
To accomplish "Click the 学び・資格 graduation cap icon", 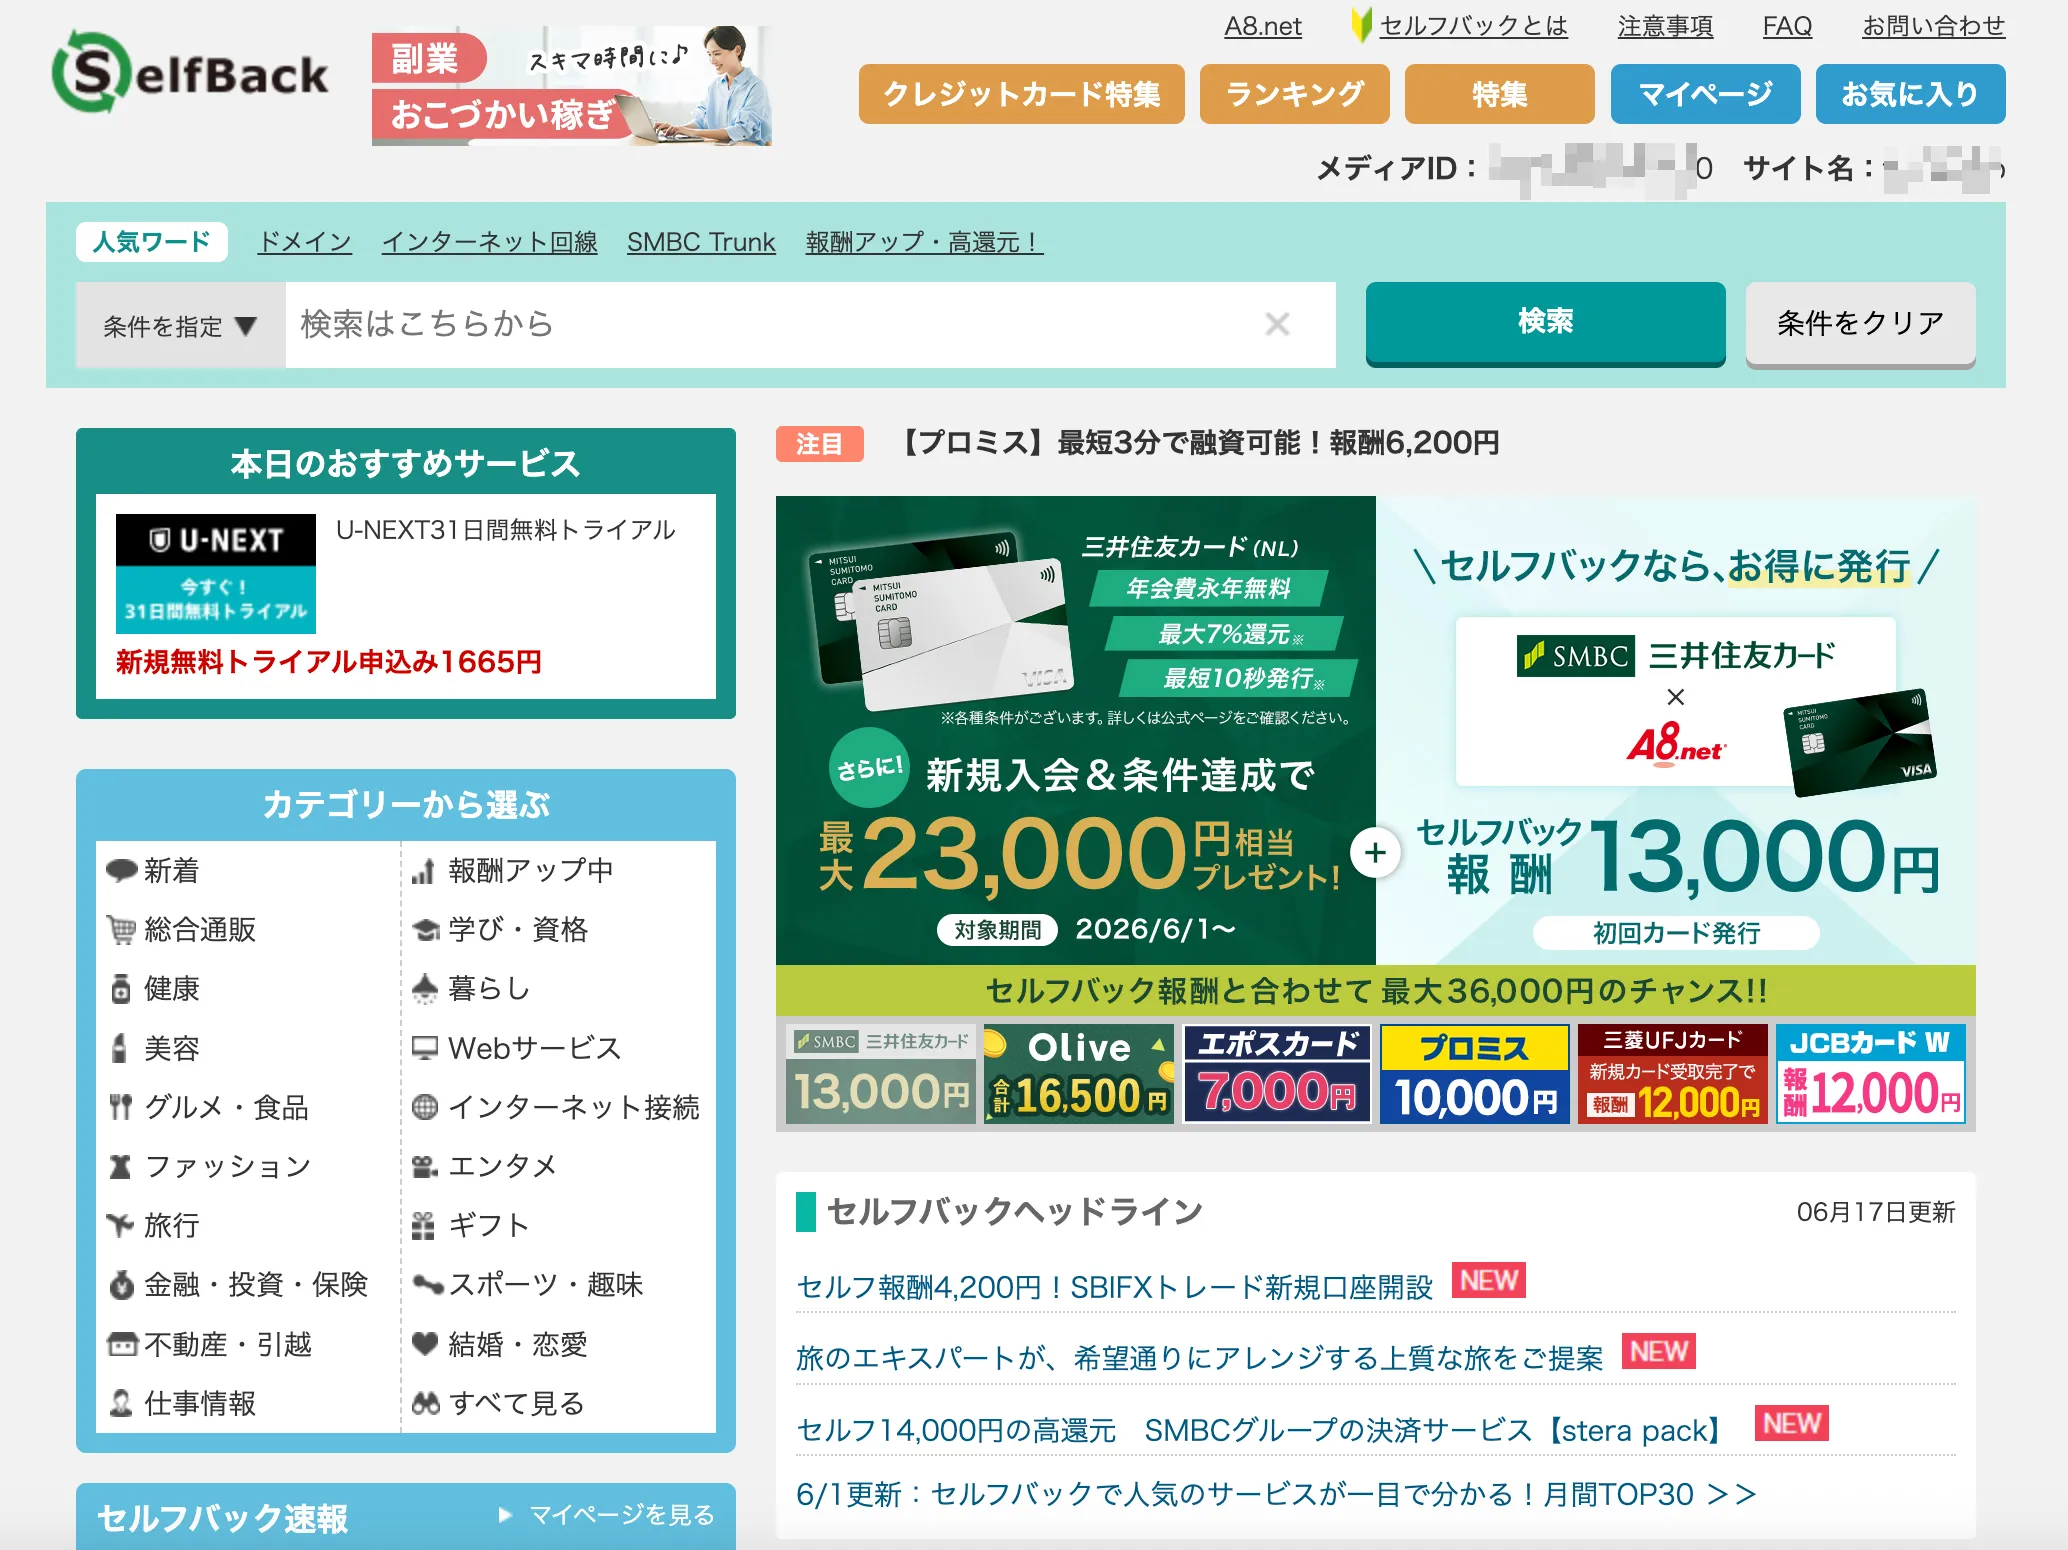I will point(425,930).
